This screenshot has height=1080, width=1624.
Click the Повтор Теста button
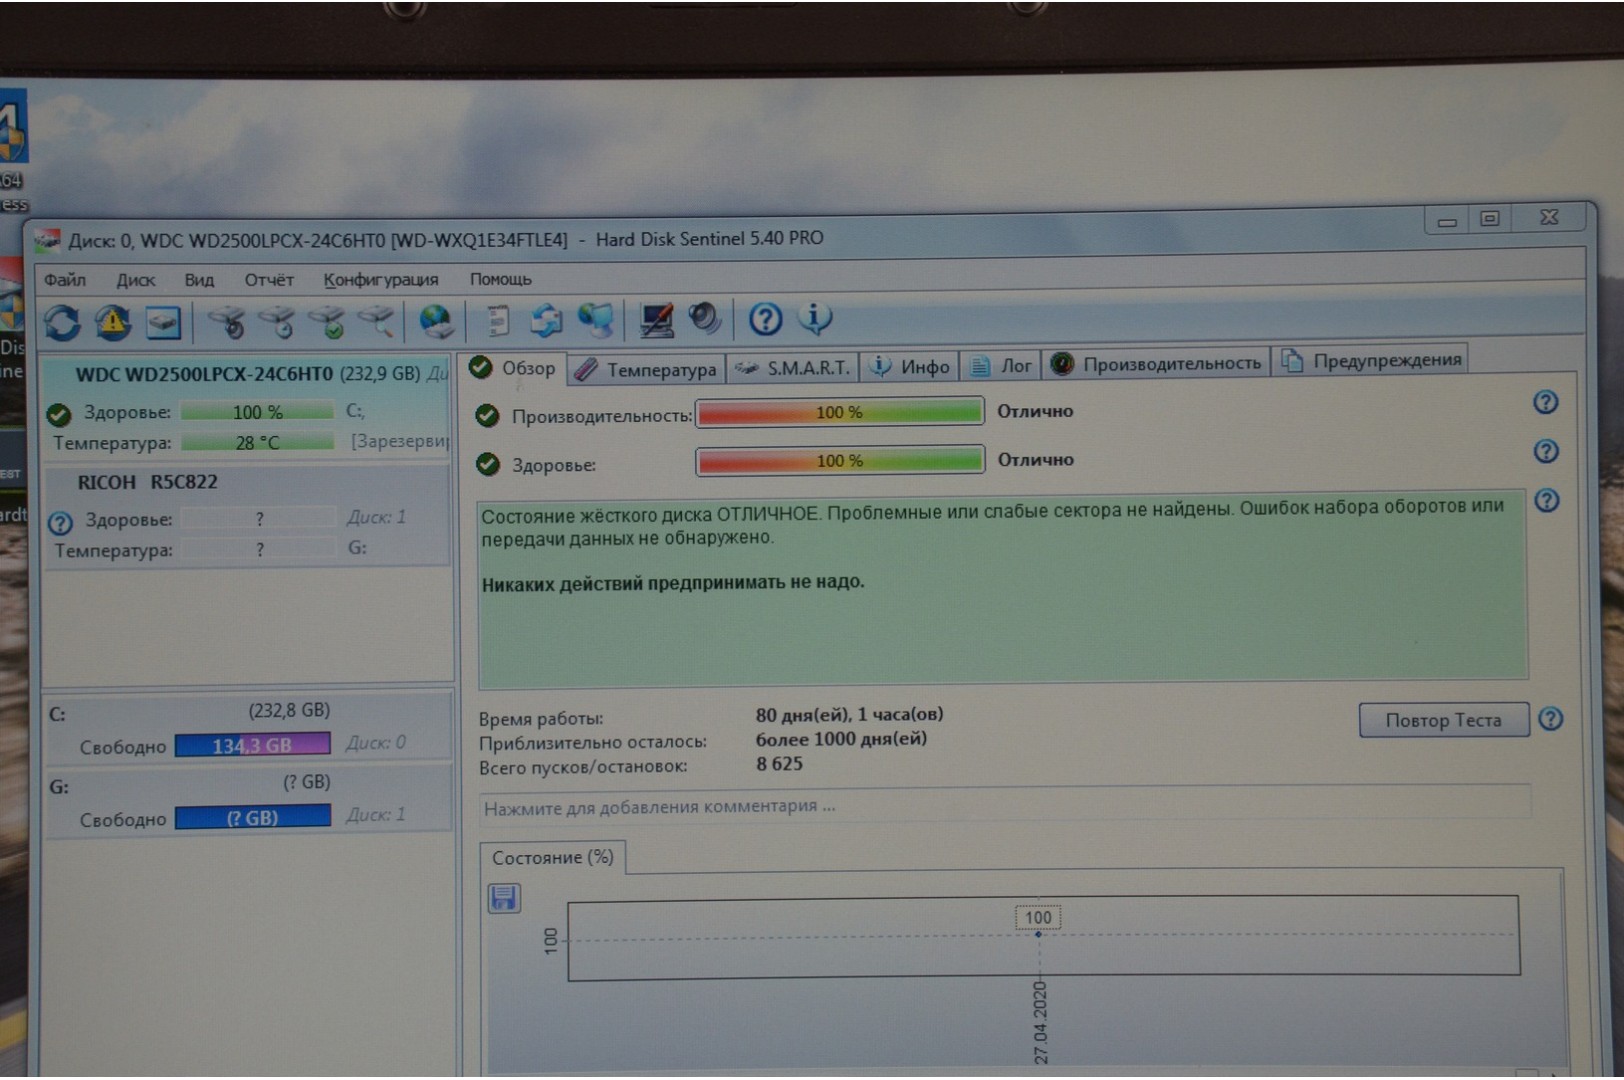point(1443,720)
